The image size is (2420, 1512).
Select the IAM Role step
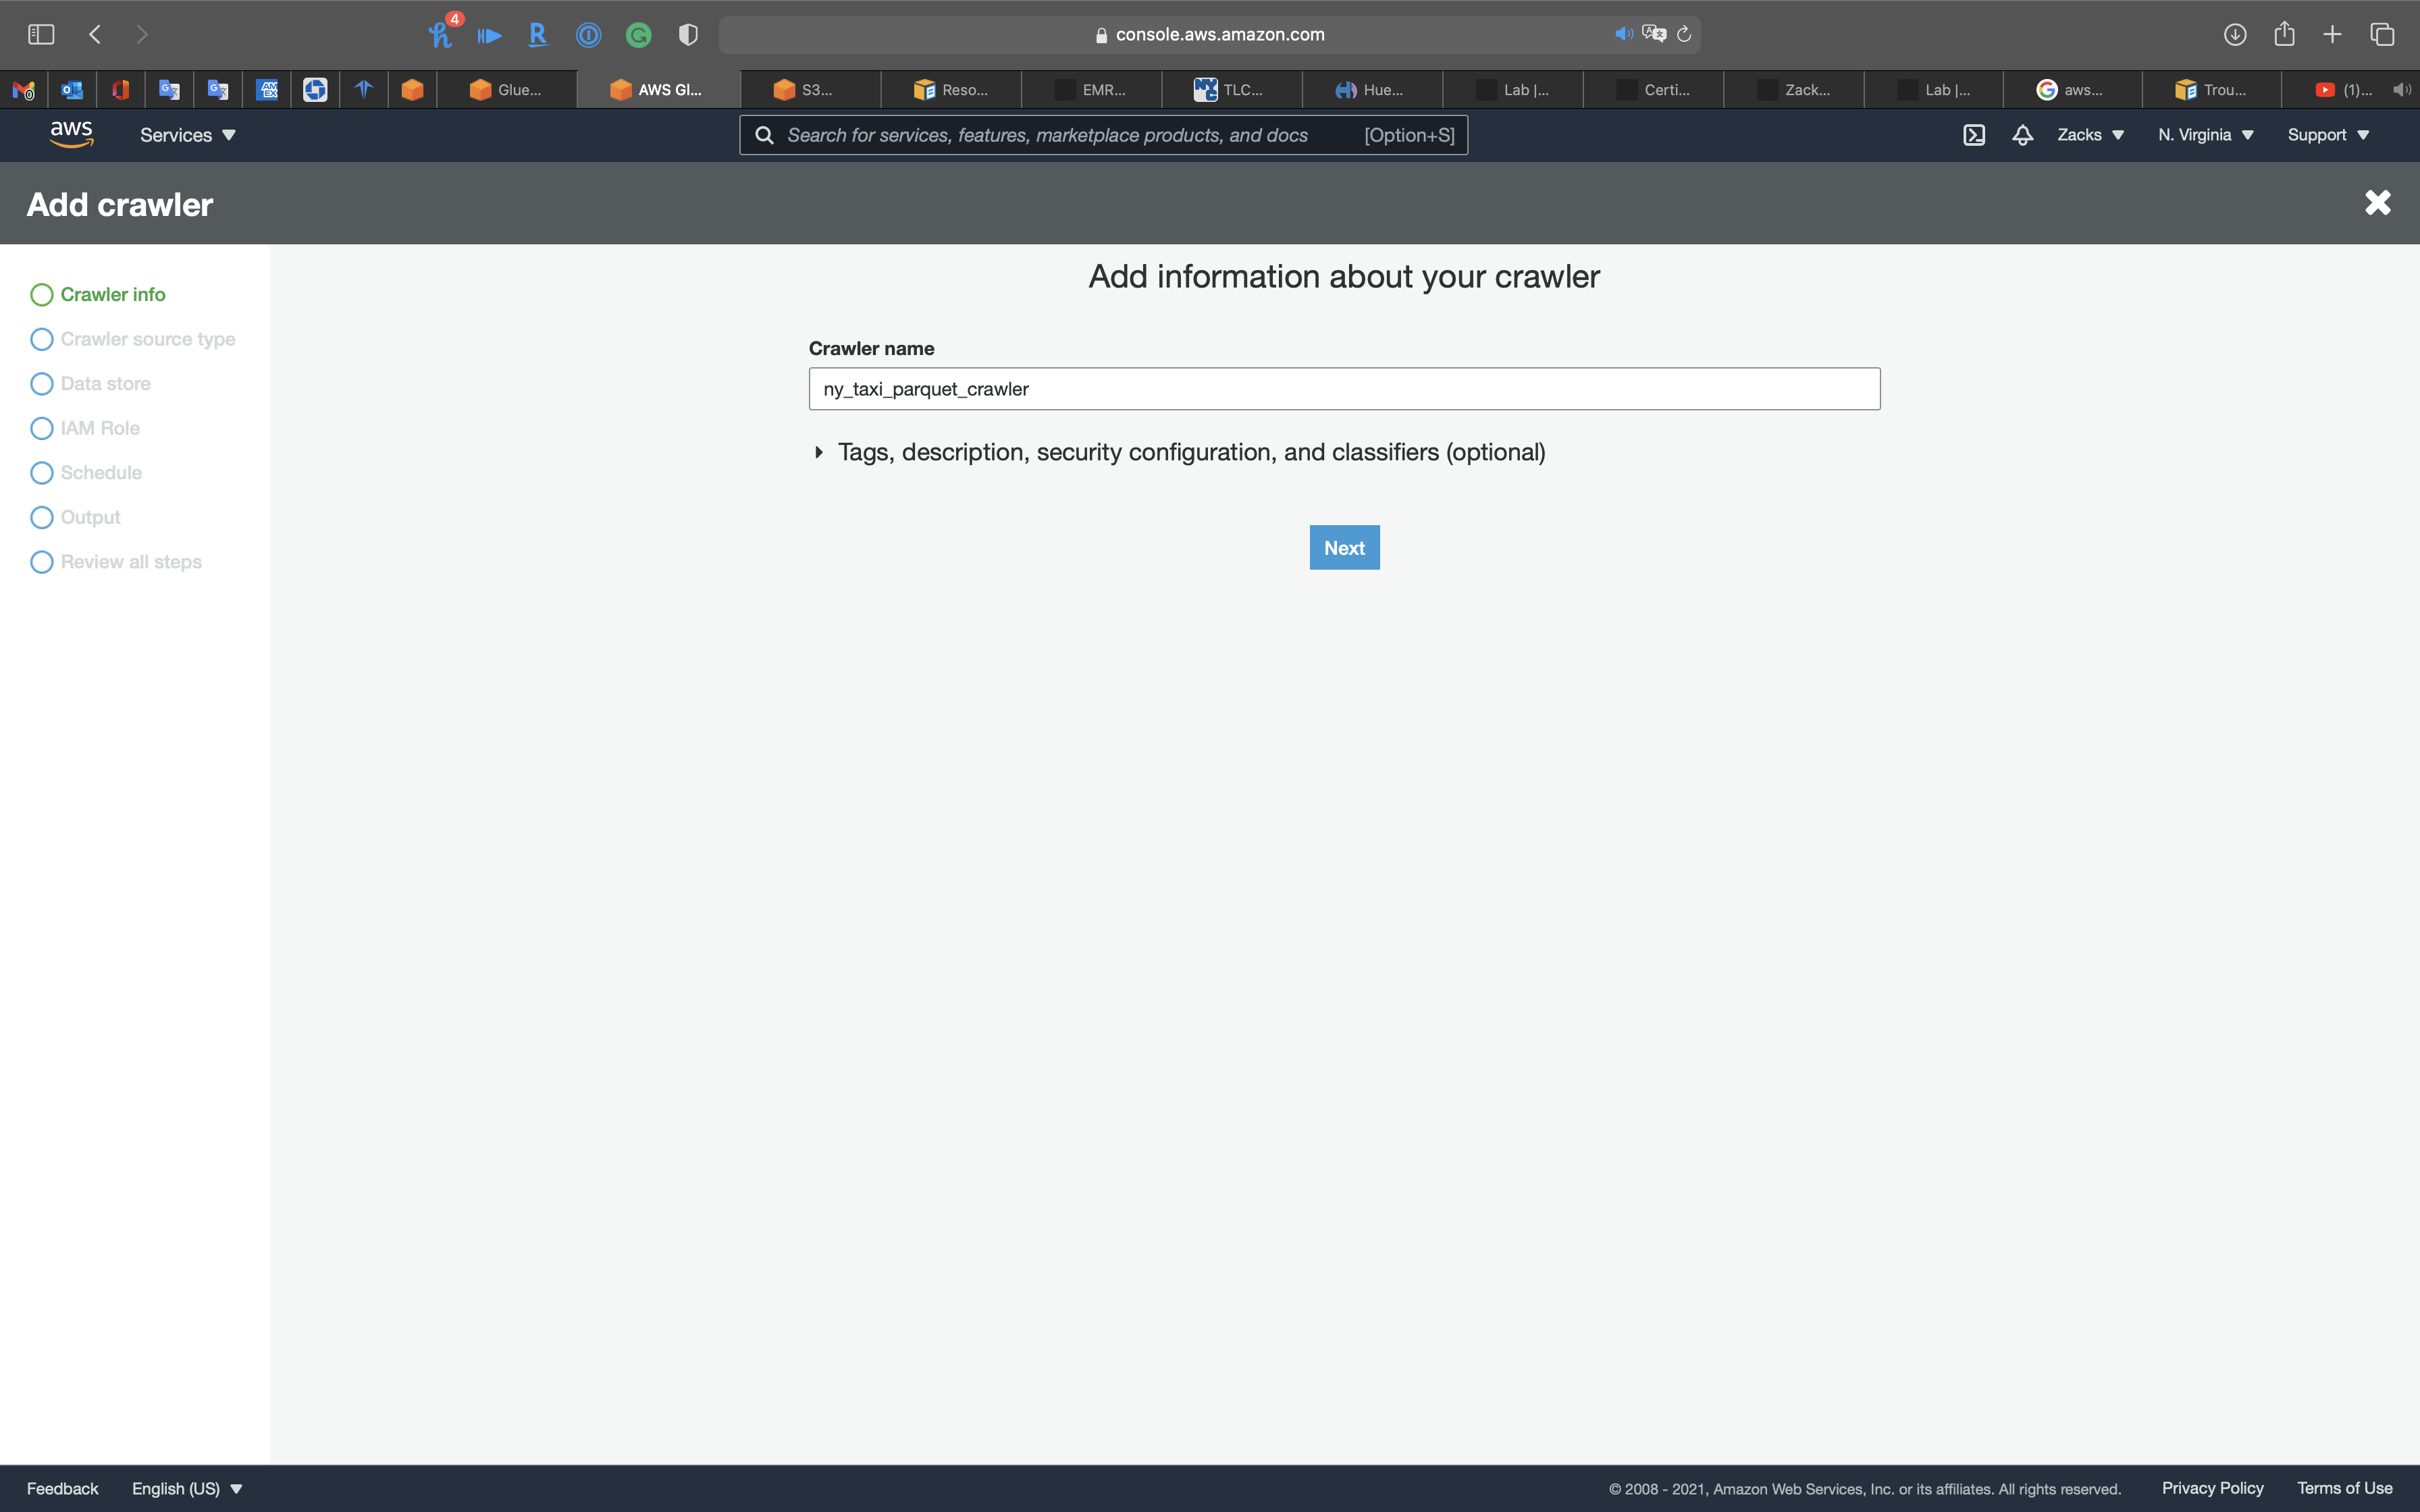click(x=99, y=428)
